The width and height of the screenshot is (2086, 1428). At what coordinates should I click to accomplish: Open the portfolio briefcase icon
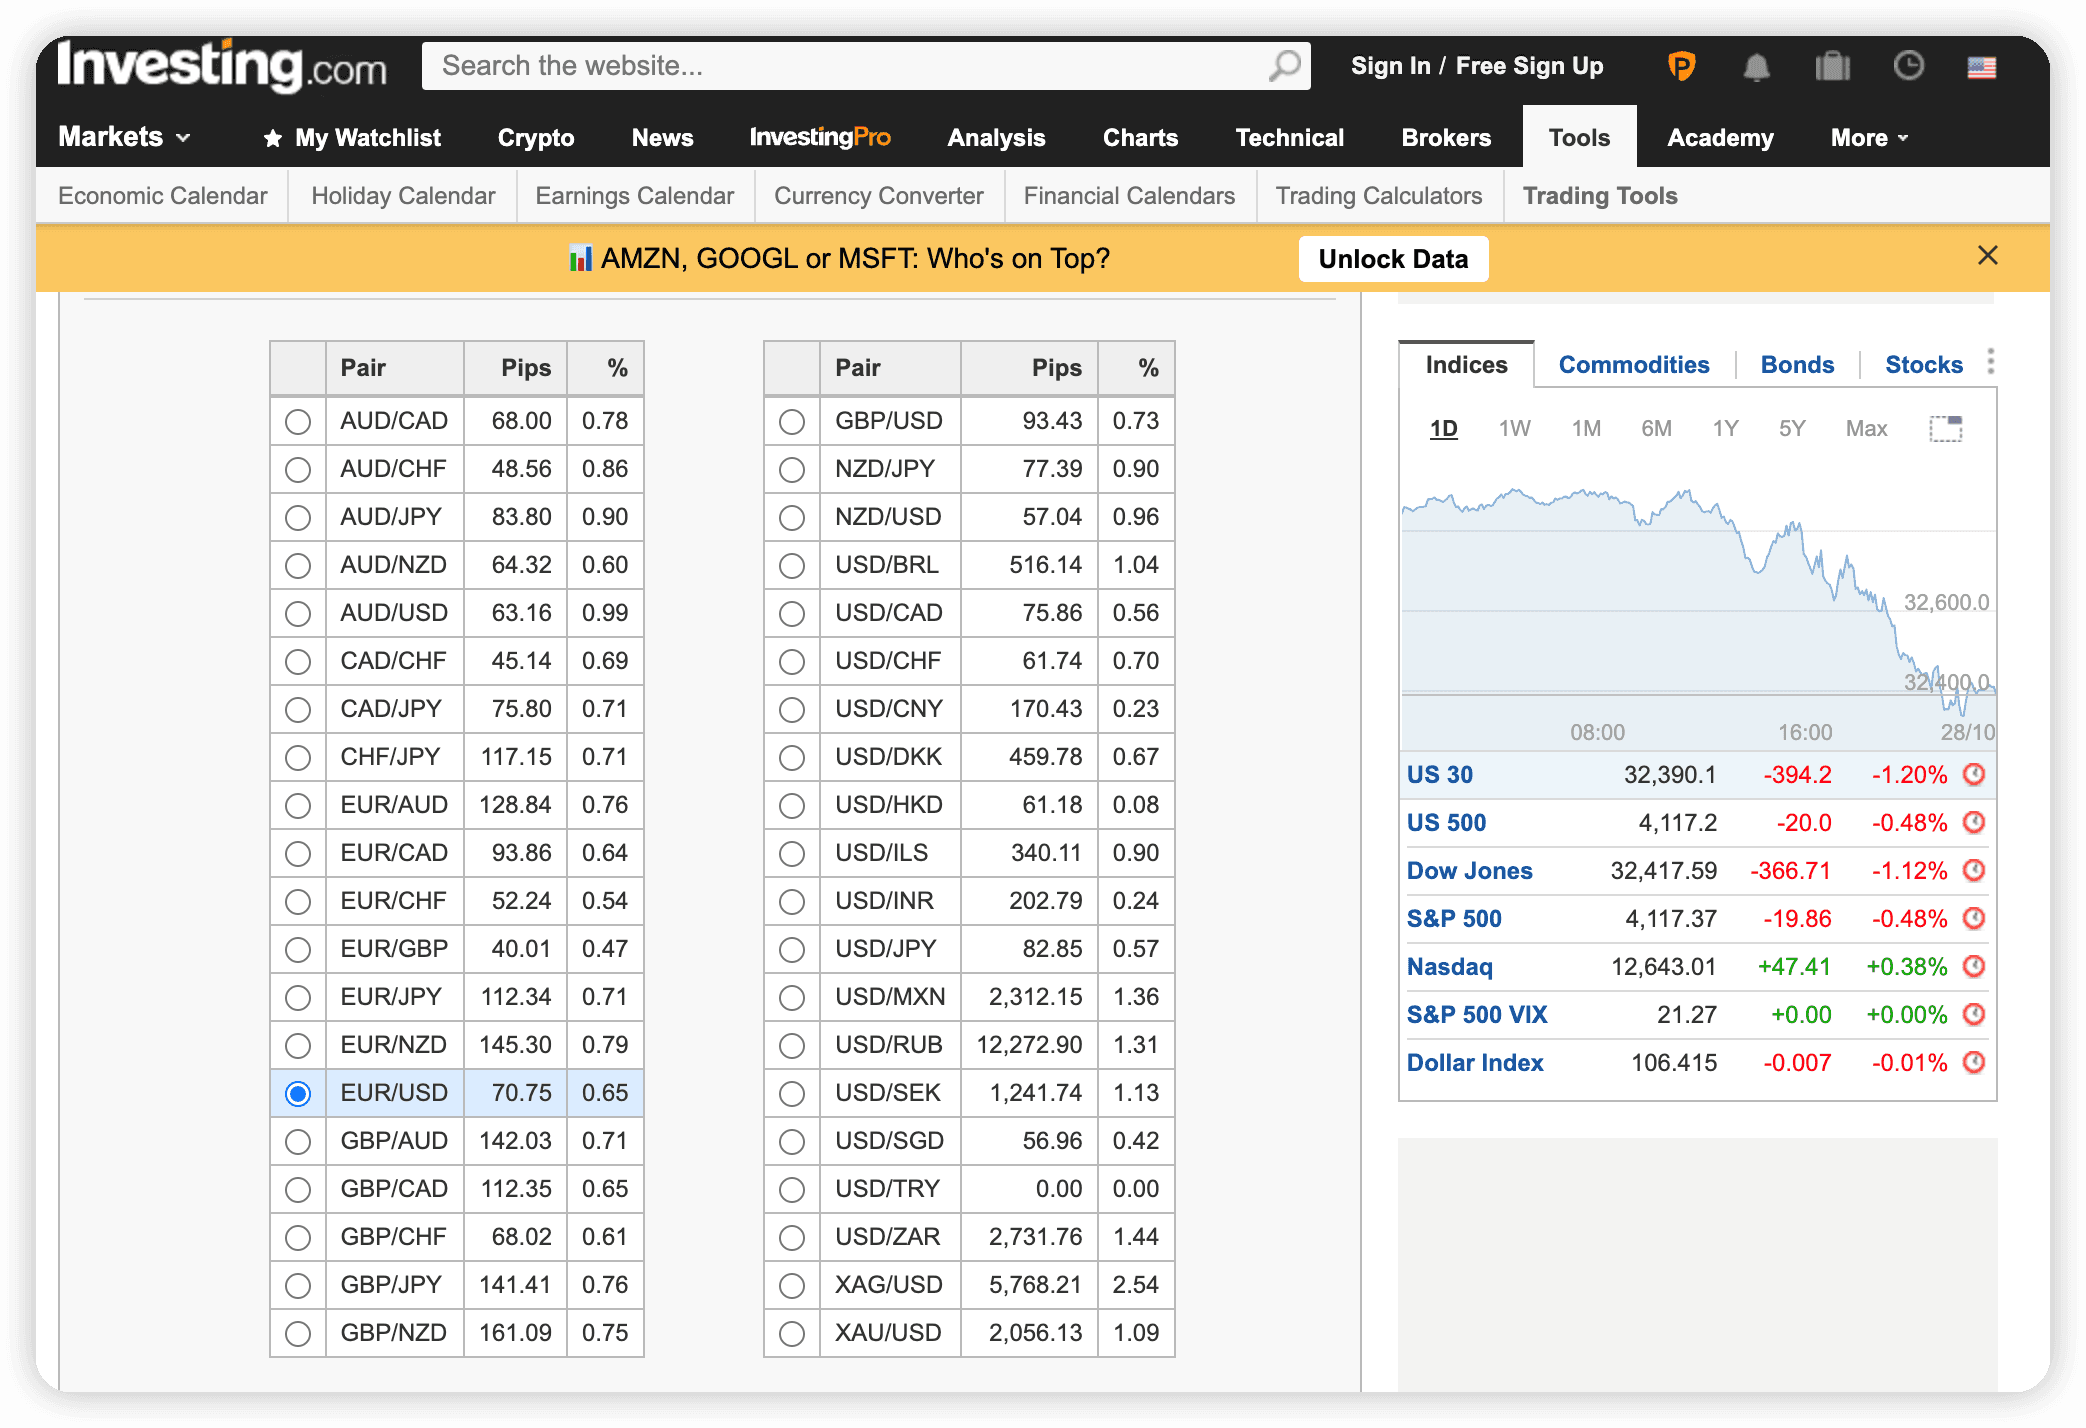tap(1832, 66)
